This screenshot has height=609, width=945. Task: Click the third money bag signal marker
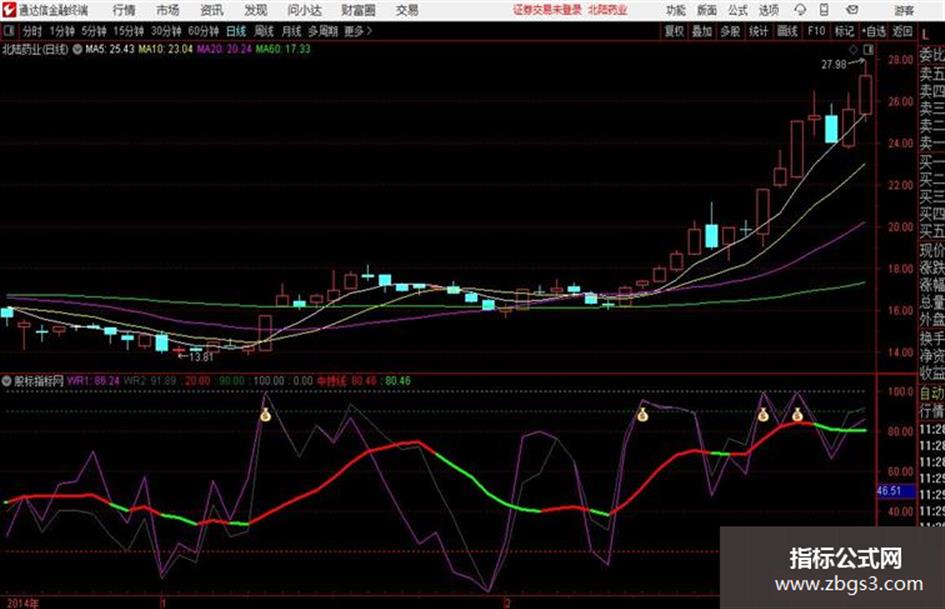click(x=763, y=414)
